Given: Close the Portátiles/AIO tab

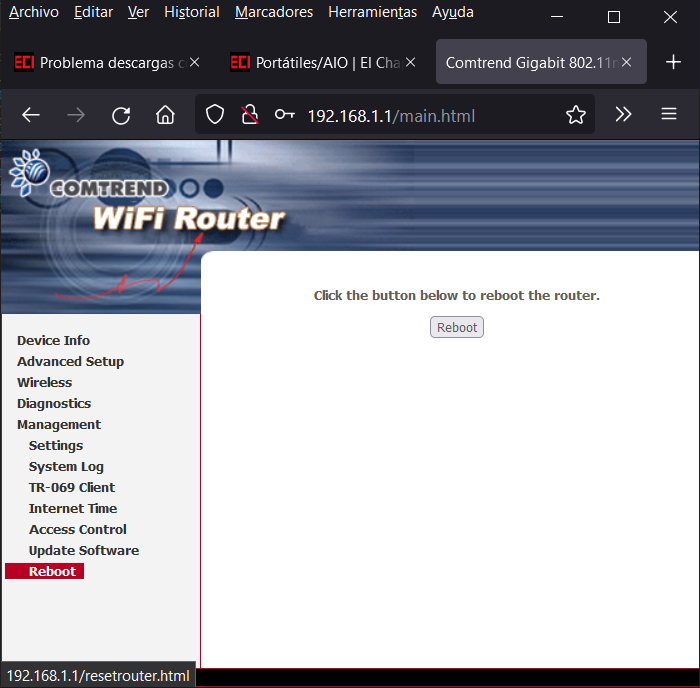Looking at the screenshot, I should 411,62.
